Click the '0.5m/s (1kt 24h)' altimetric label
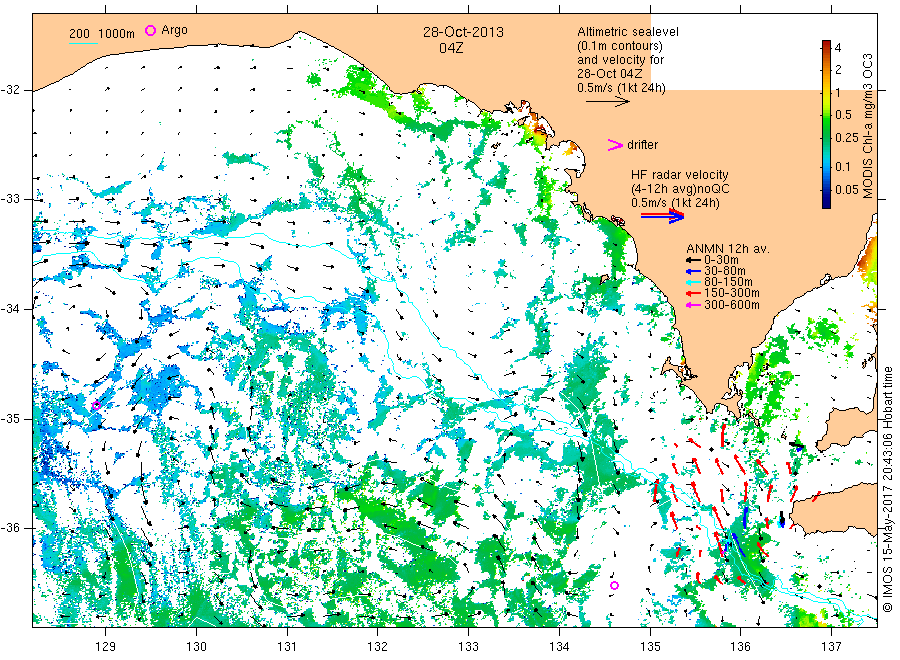The height and width of the screenshot is (660, 900). pos(622,88)
